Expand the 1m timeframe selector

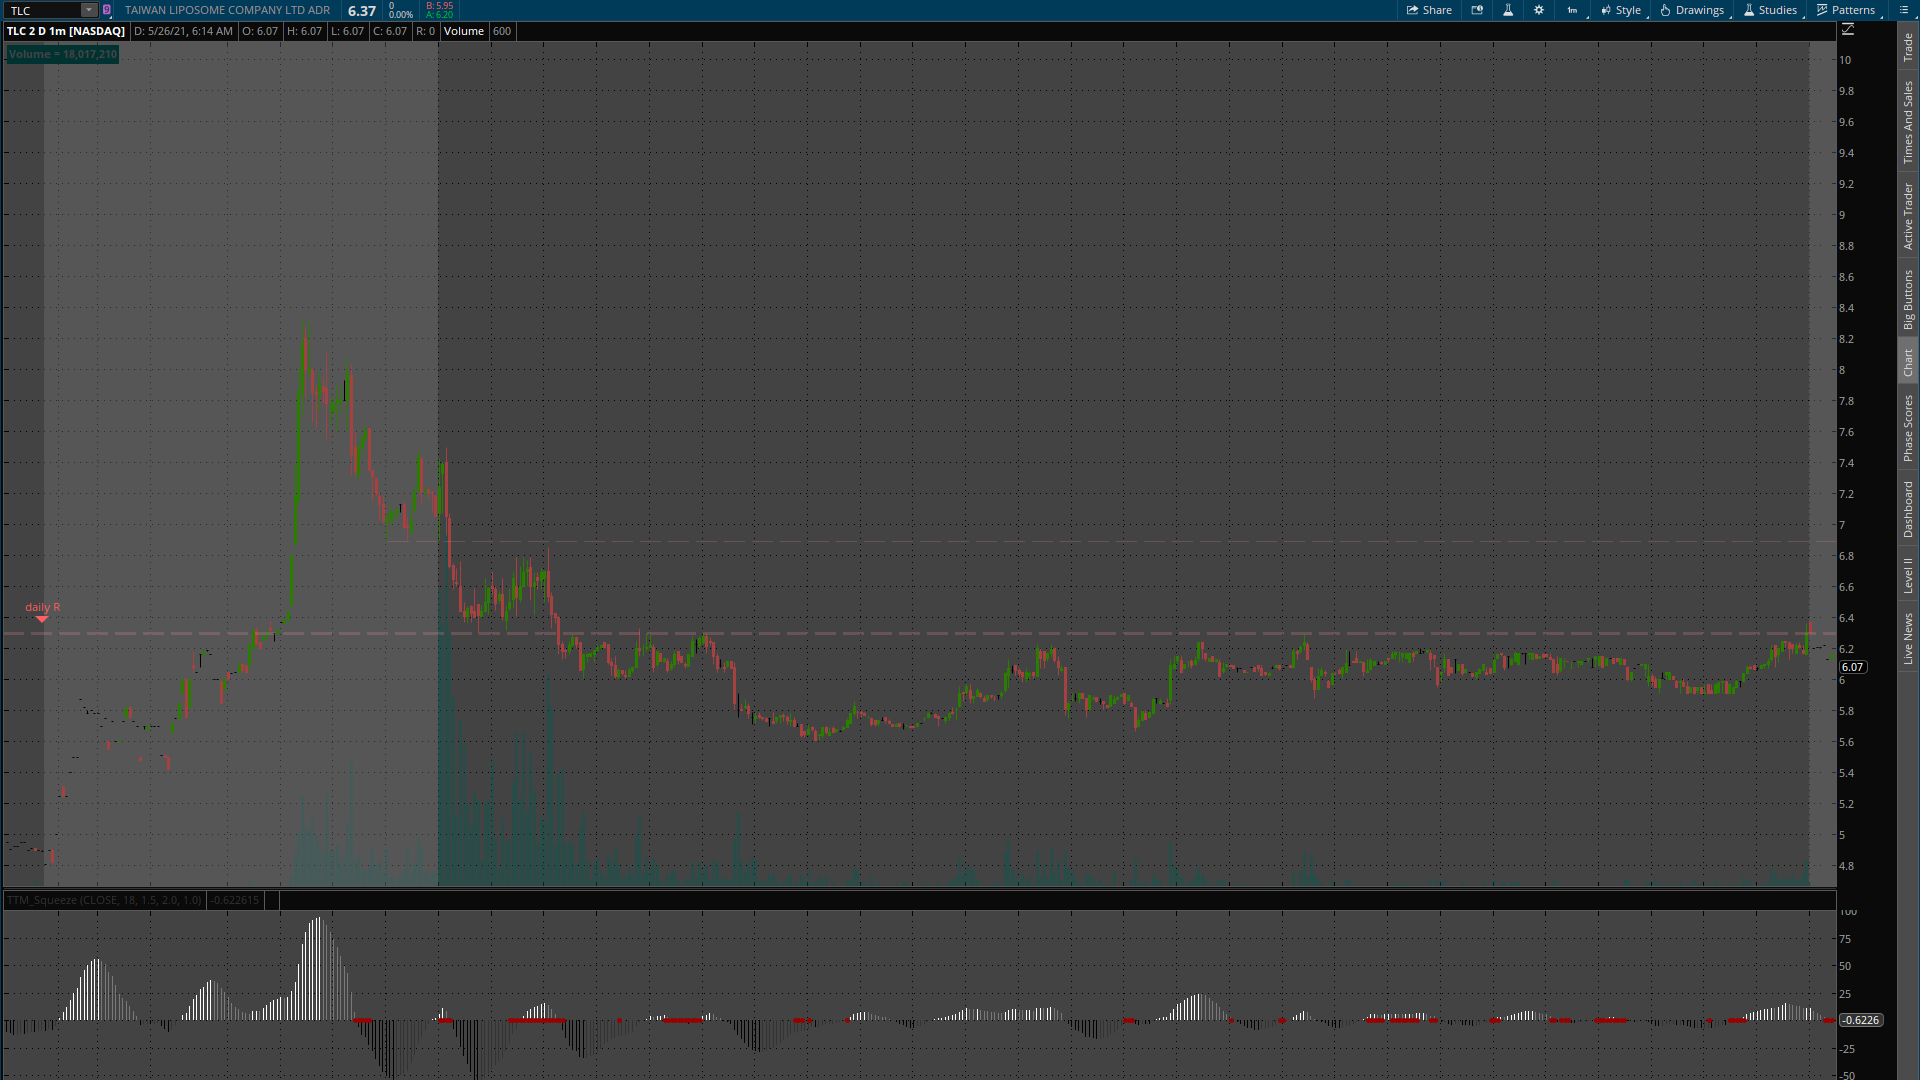[1573, 10]
